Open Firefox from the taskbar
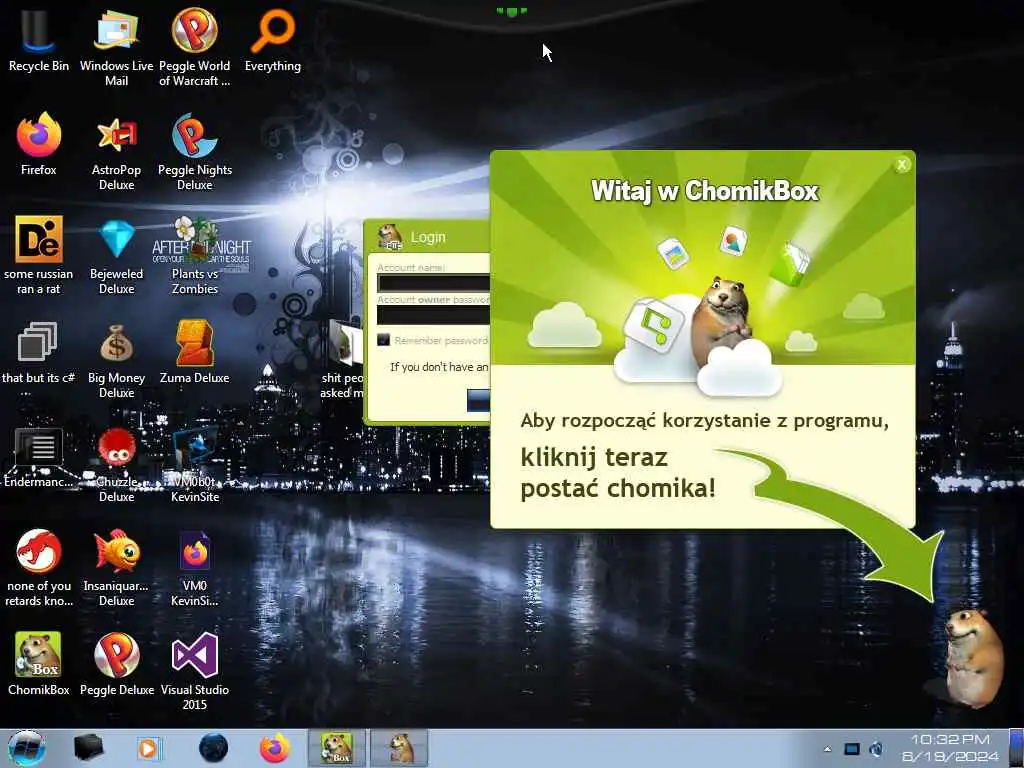This screenshot has width=1024, height=768. pos(274,748)
